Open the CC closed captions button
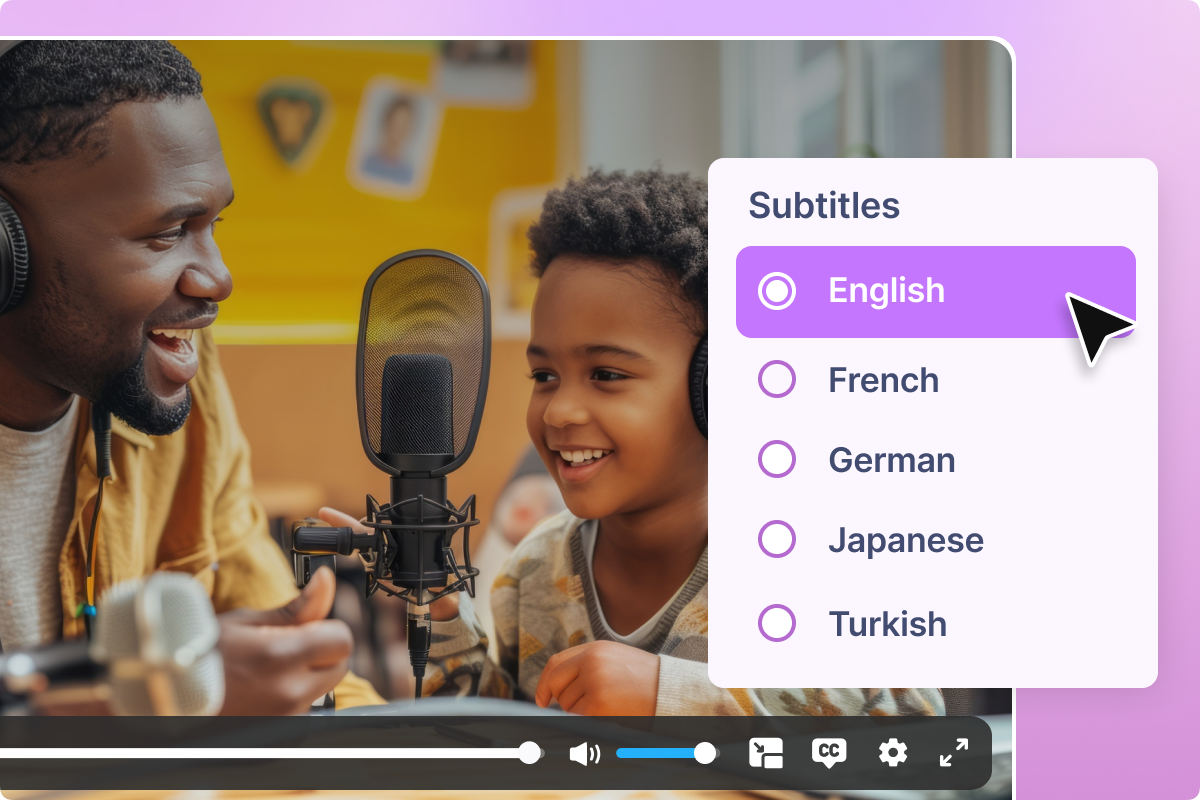The height and width of the screenshot is (800, 1200). click(829, 753)
